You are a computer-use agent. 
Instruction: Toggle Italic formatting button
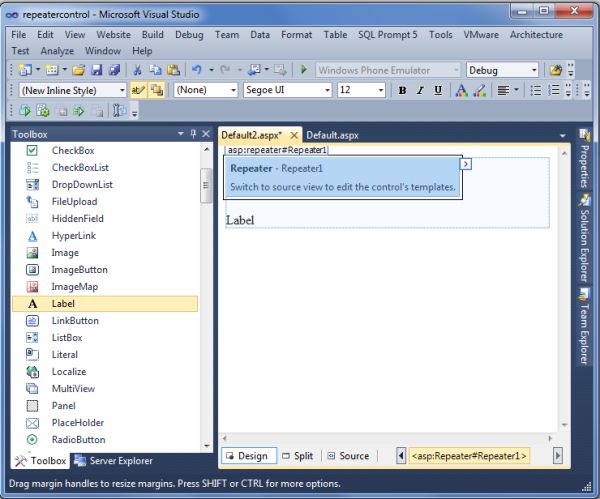pyautogui.click(x=420, y=91)
